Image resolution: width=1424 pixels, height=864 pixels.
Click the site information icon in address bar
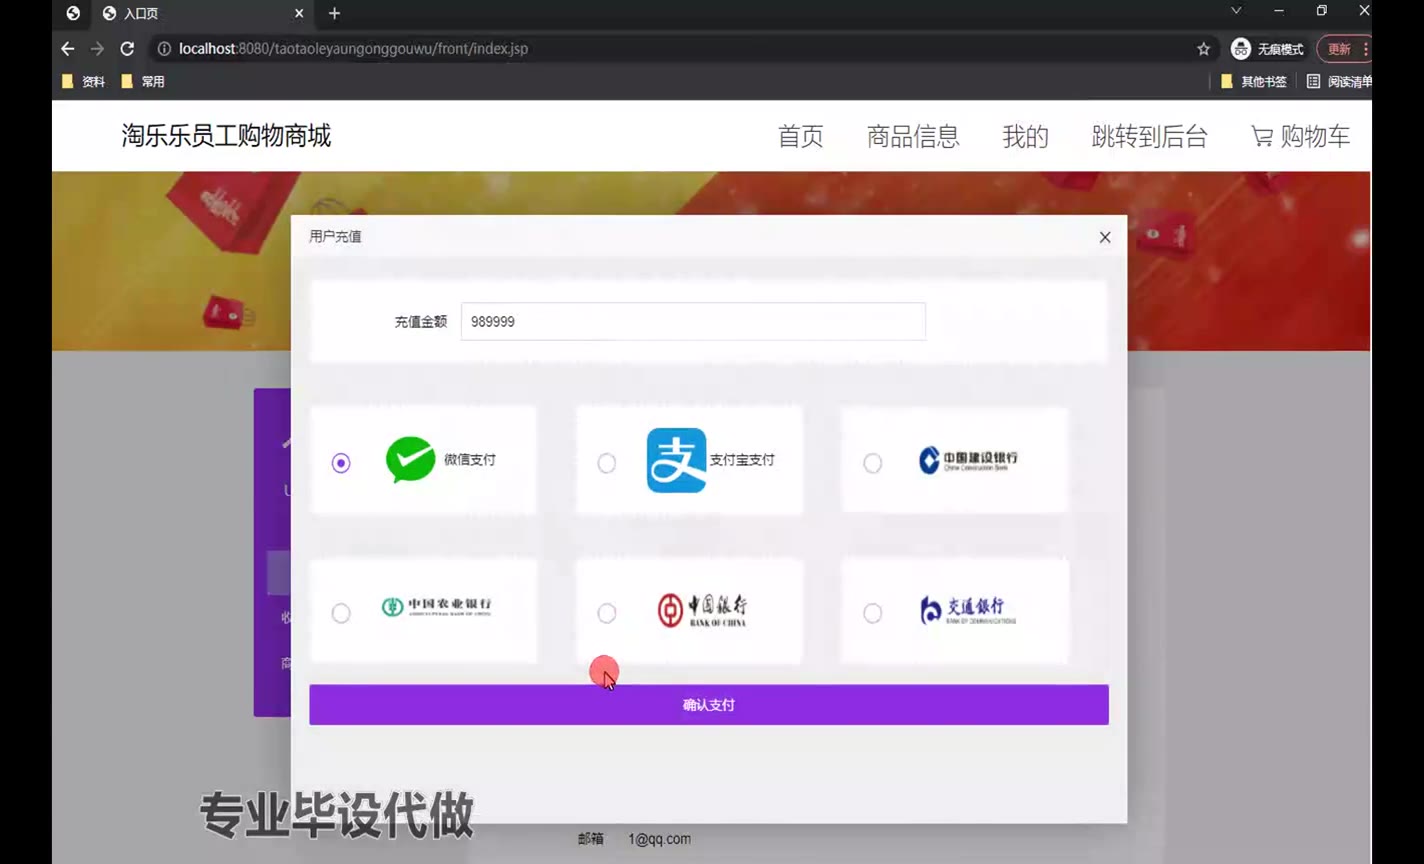[164, 48]
